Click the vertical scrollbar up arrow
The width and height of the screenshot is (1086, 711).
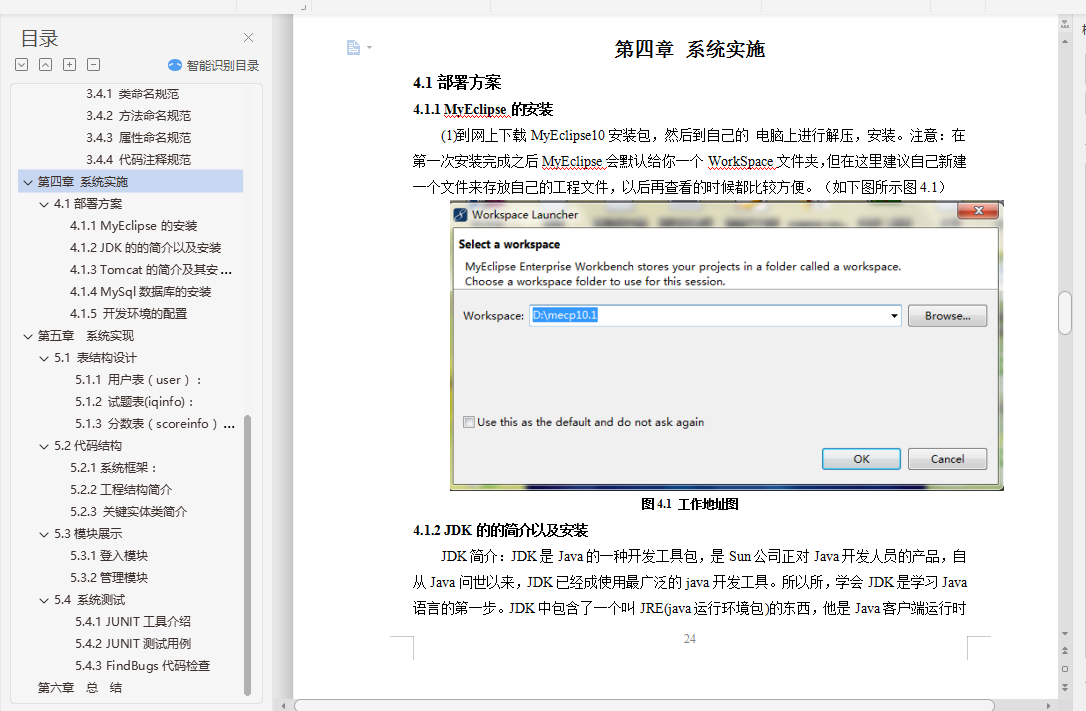[1065, 42]
